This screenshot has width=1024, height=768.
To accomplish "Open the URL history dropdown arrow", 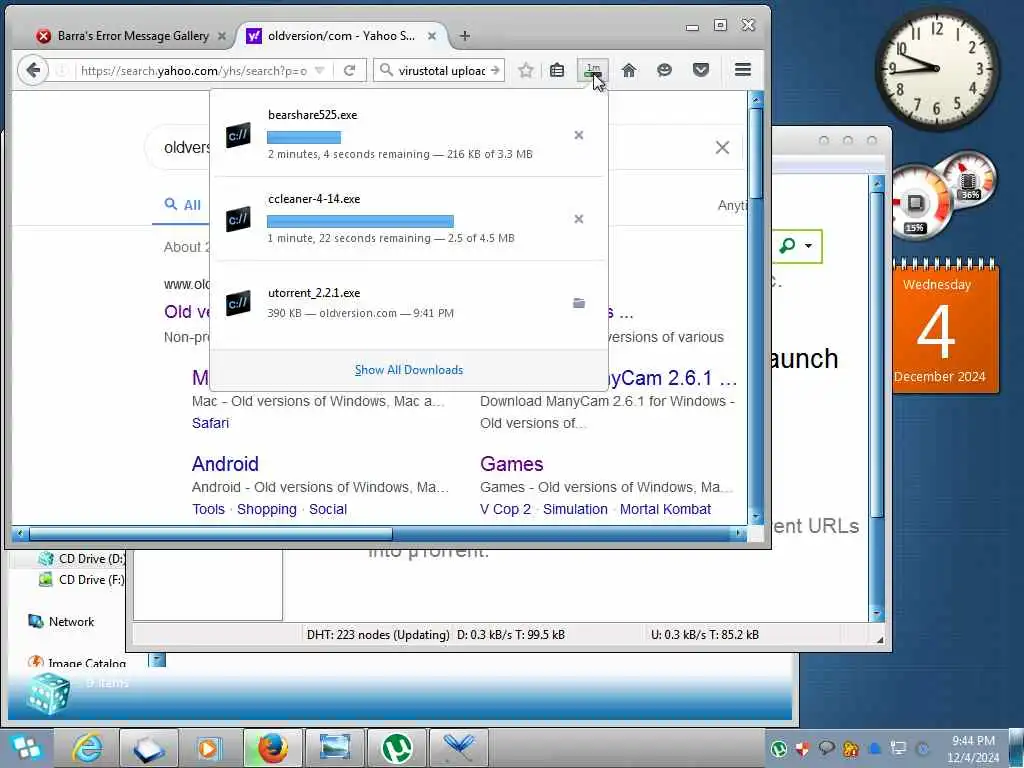I will [319, 71].
